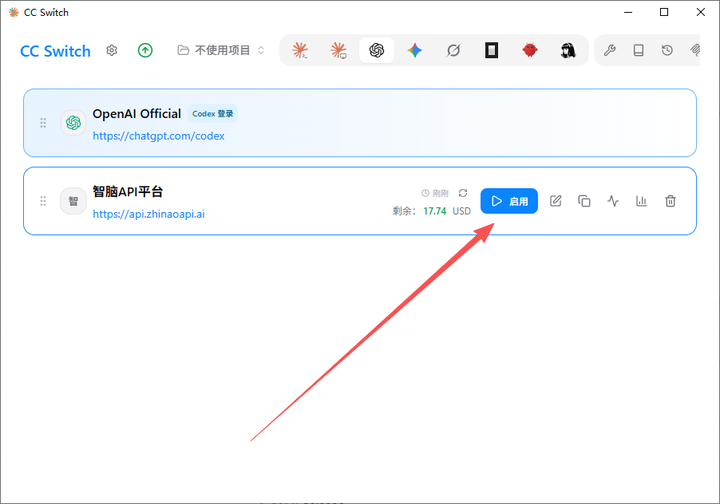The width and height of the screenshot is (720, 504).
Task: Run speed test on 智脑API平台
Action: click(x=613, y=201)
